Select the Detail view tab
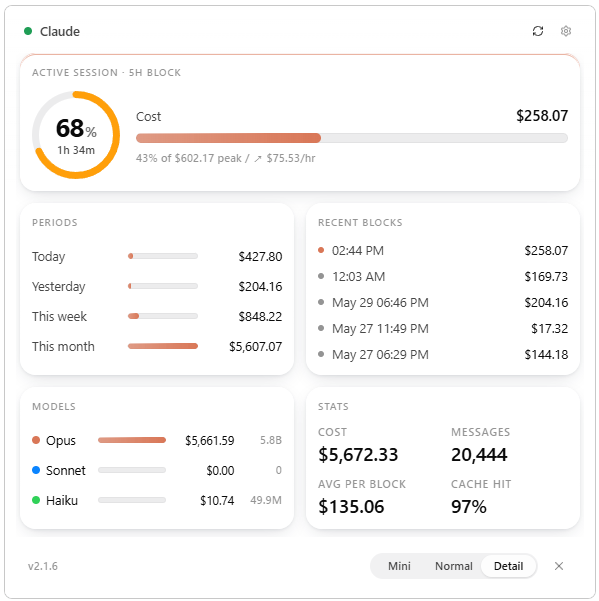Image resolution: width=599 pixels, height=601 pixels. 508,566
